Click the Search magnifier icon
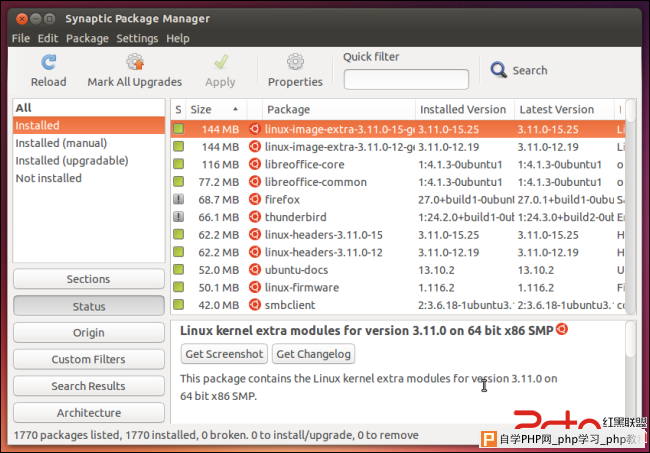This screenshot has height=453, width=650. point(498,70)
